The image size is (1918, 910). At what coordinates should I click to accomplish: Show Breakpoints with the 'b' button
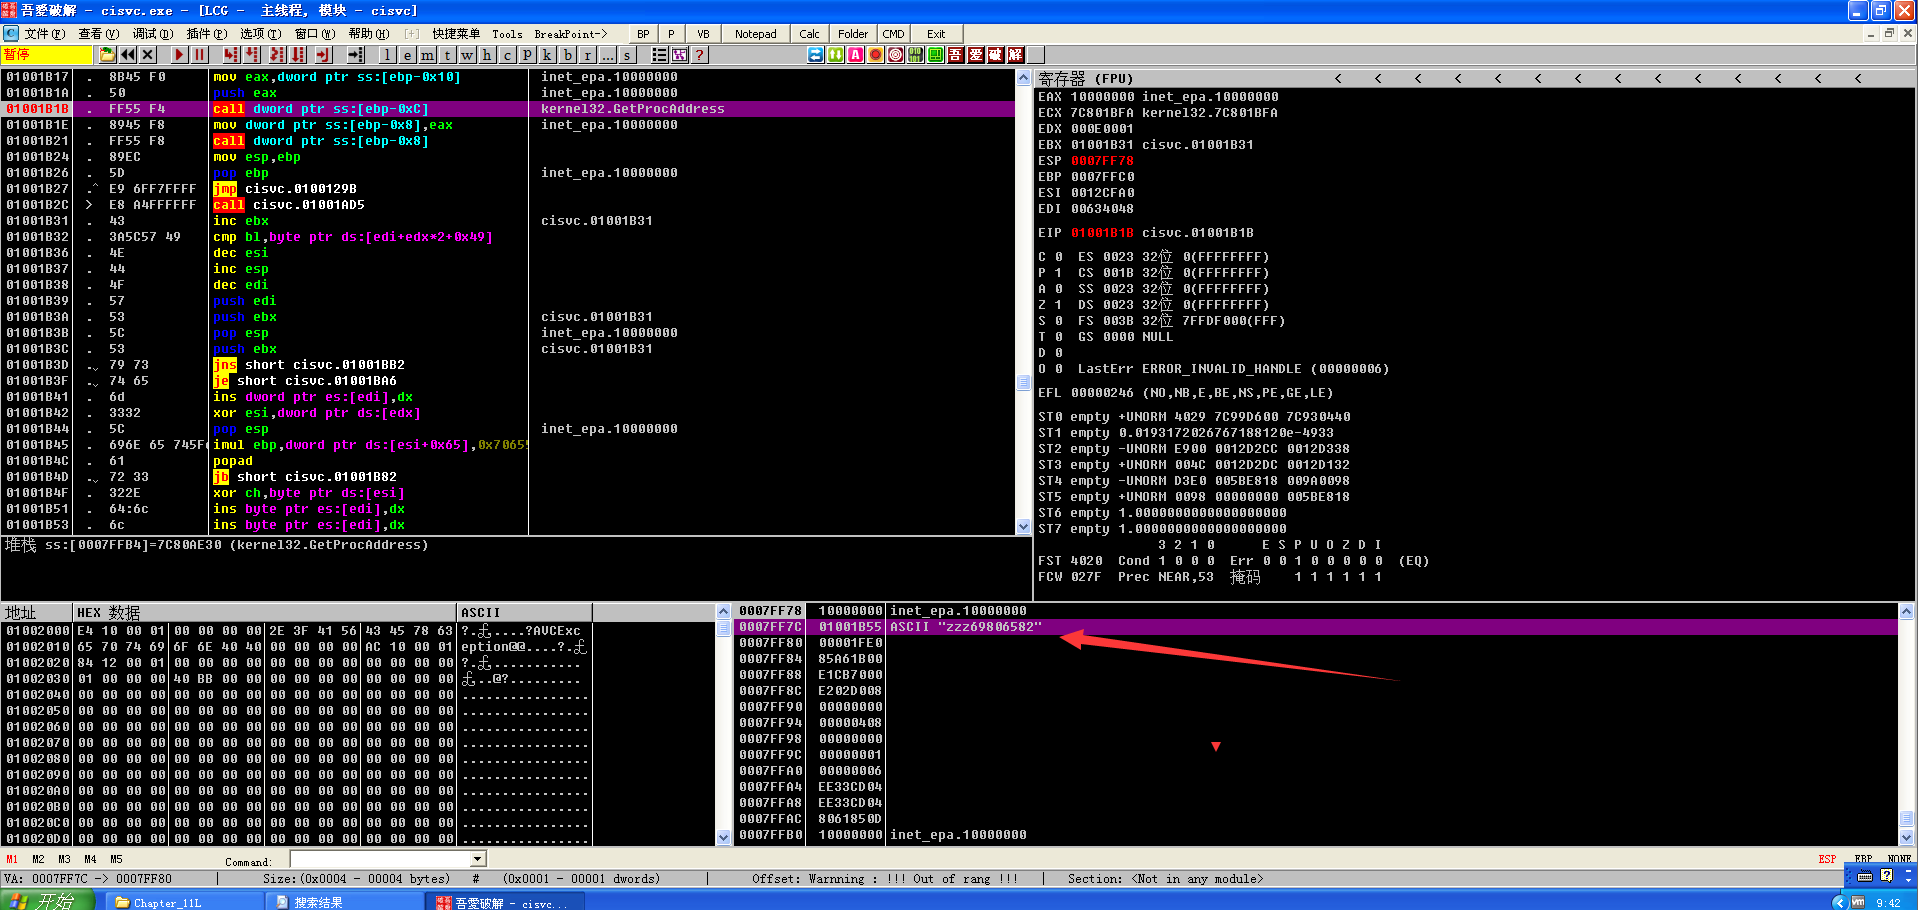568,54
